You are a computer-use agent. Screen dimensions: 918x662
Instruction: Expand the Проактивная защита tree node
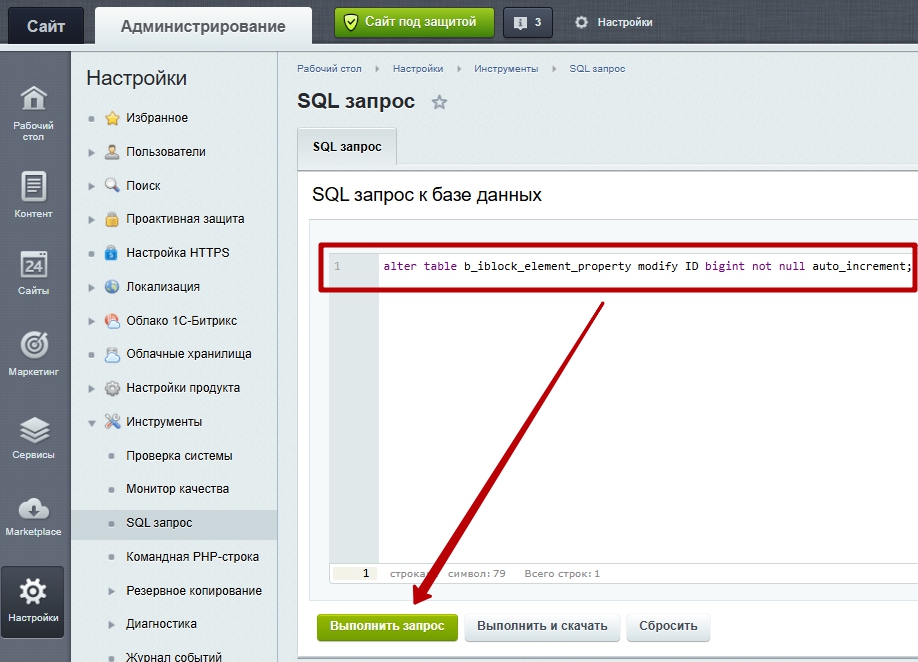click(92, 220)
